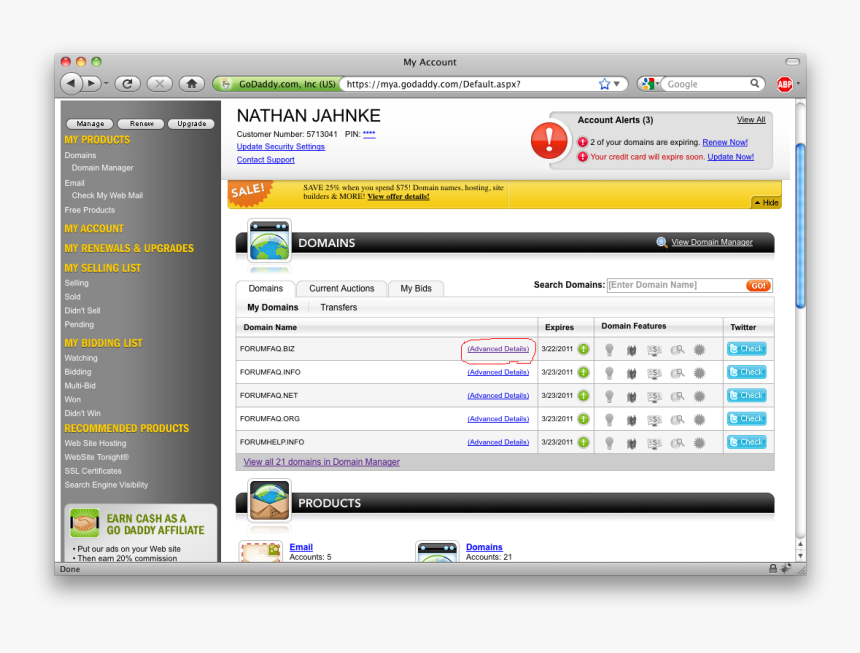Image resolution: width=860 pixels, height=653 pixels.
Task: Click the magnifier feature icon for FORUMFAQ.ORG
Action: [x=677, y=420]
